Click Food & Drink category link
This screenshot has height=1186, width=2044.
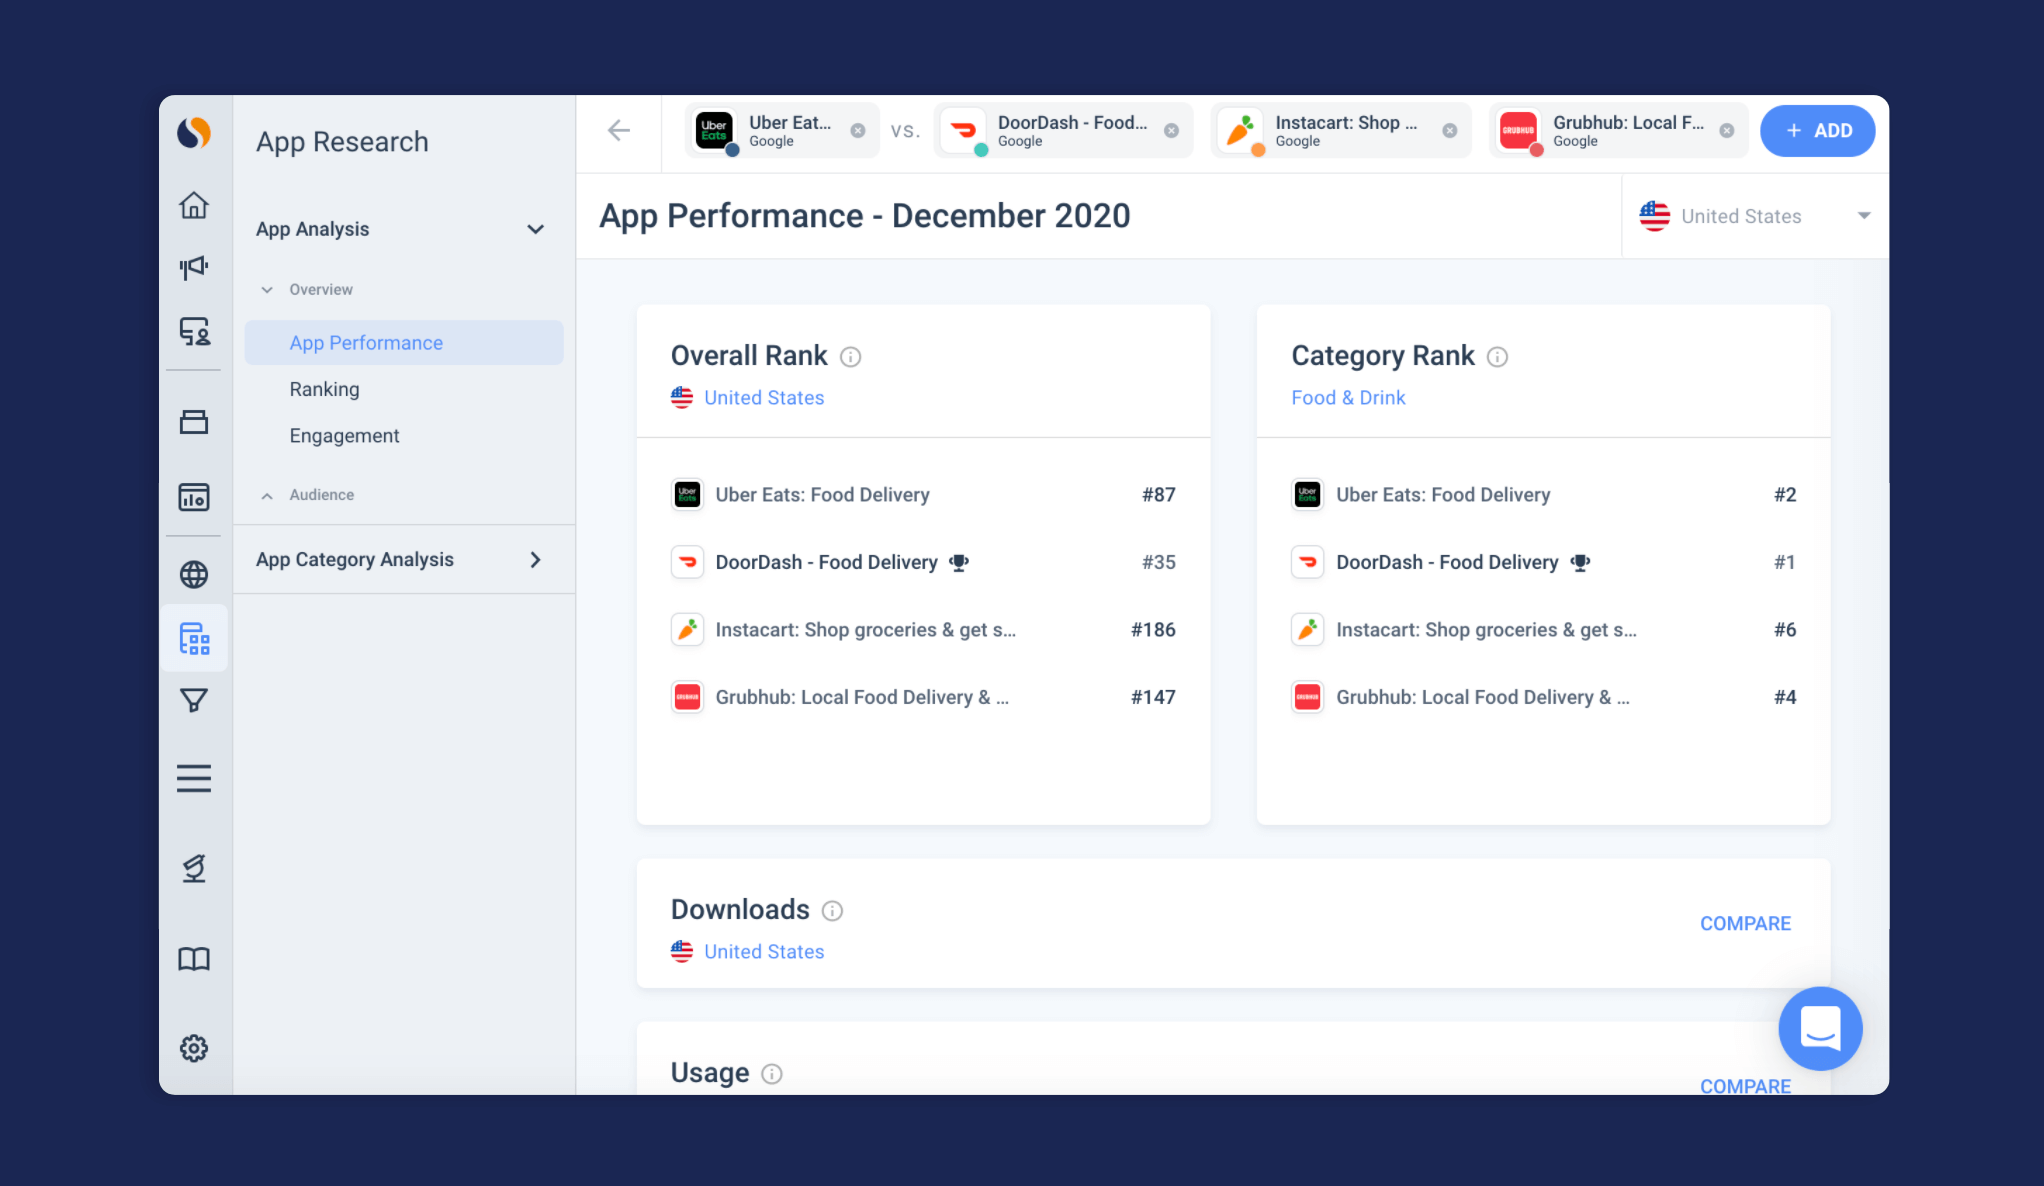point(1348,398)
